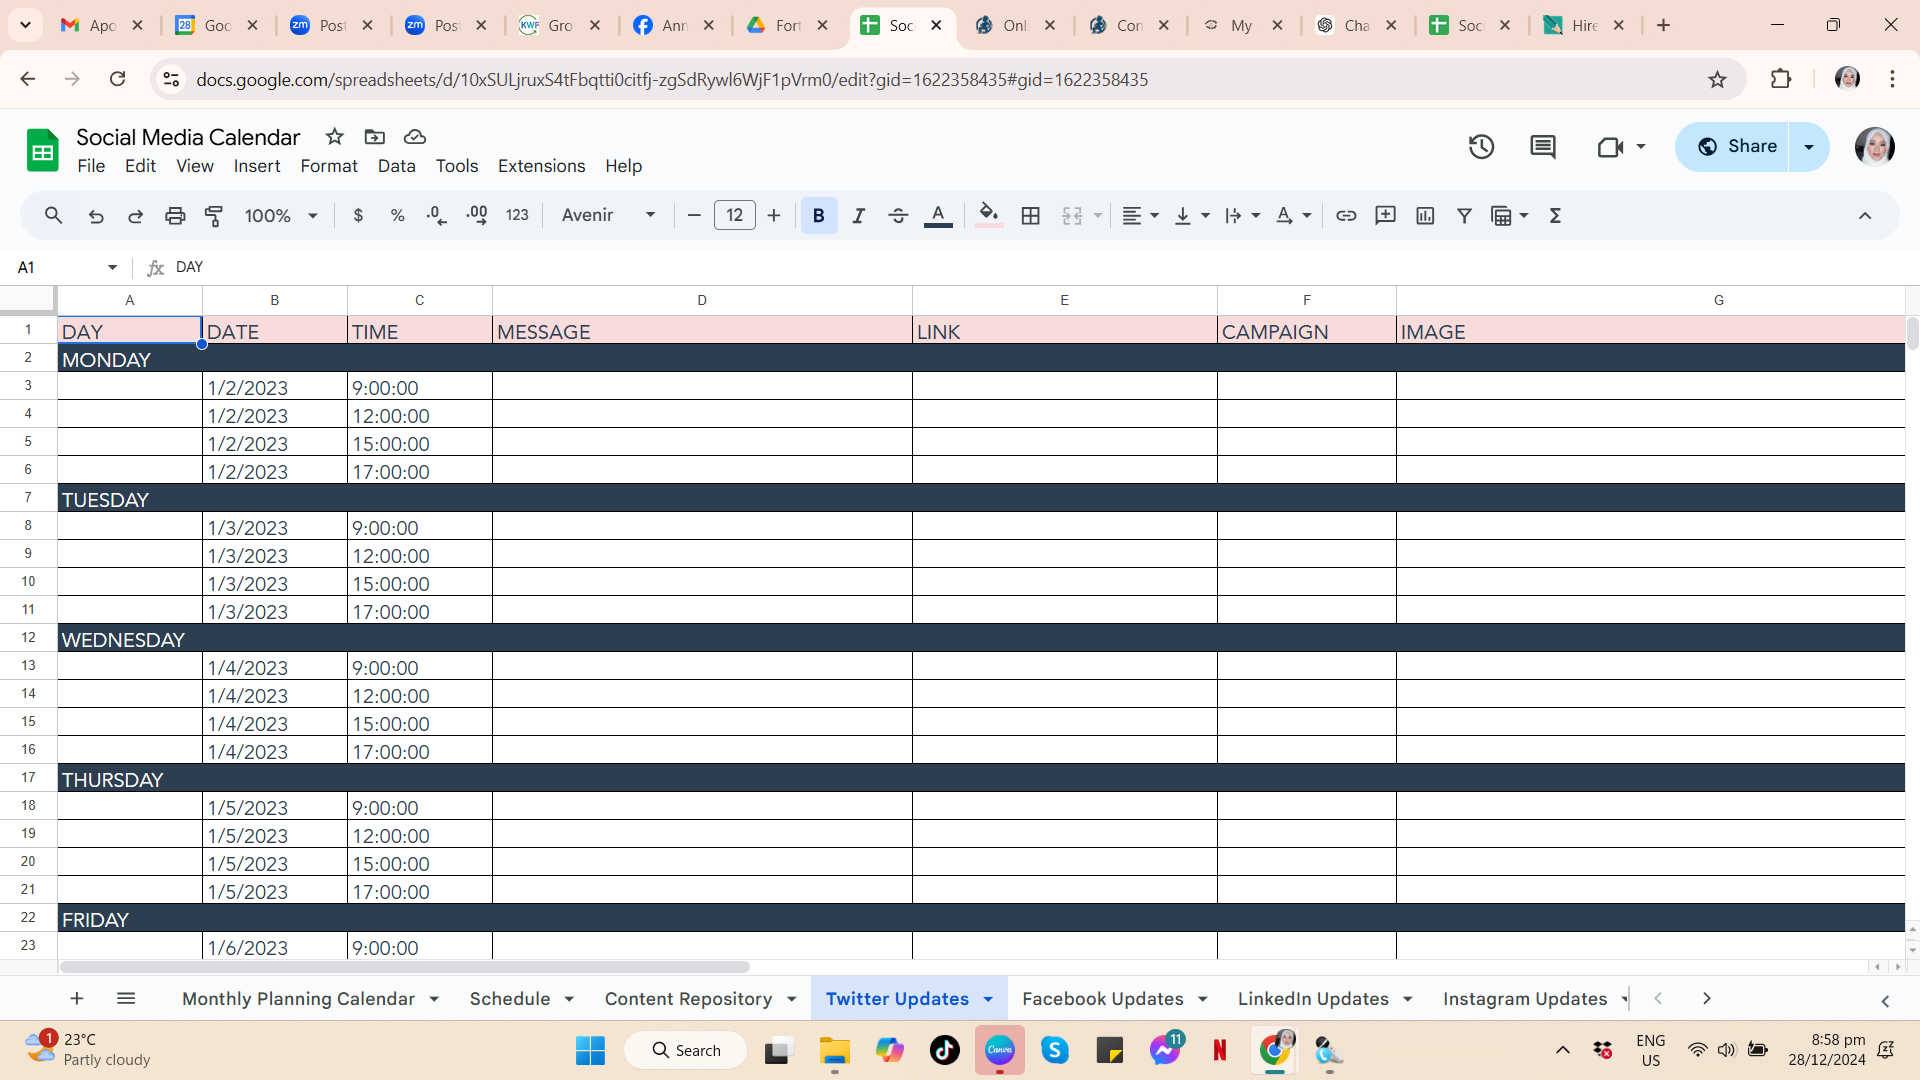Click the insert link icon
1920x1080 pixels.
click(x=1346, y=215)
